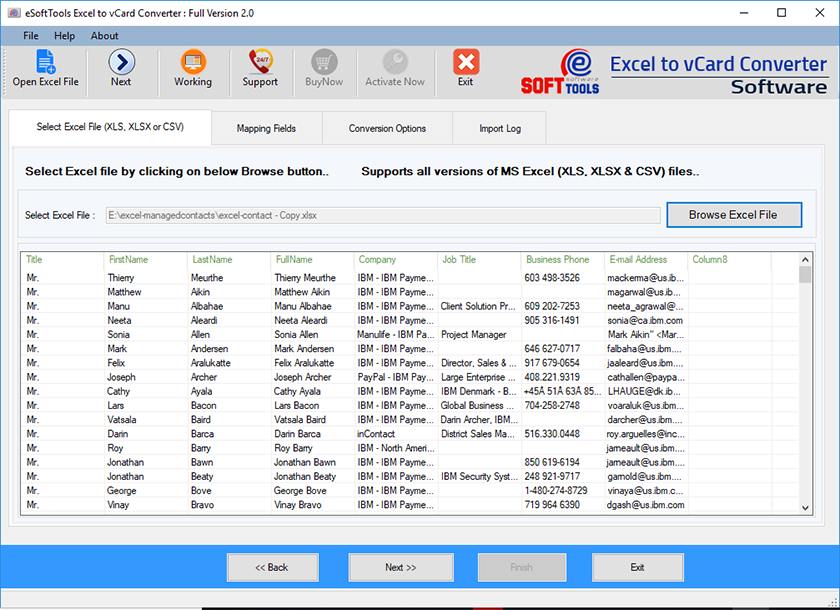Click the table scrollbar down arrow
The height and width of the screenshot is (610, 840).
point(805,508)
